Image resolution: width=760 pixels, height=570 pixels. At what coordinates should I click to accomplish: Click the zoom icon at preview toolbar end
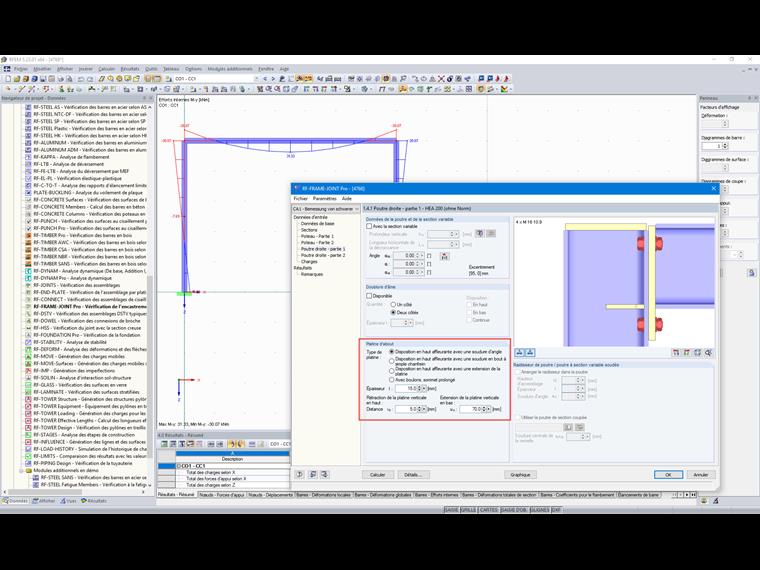pos(708,353)
